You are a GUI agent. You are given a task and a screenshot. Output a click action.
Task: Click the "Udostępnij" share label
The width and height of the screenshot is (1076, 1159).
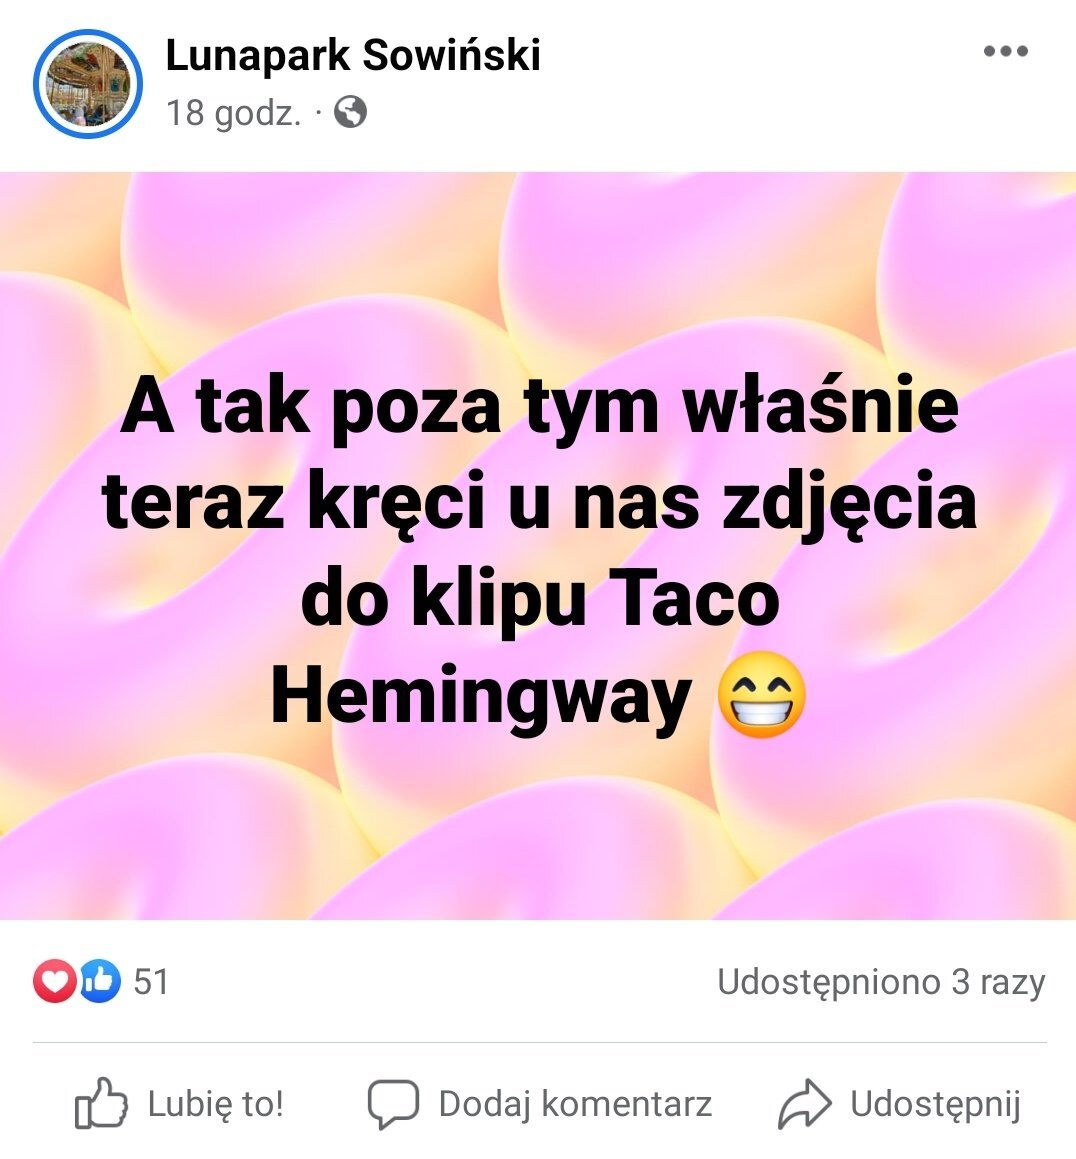(x=935, y=1105)
